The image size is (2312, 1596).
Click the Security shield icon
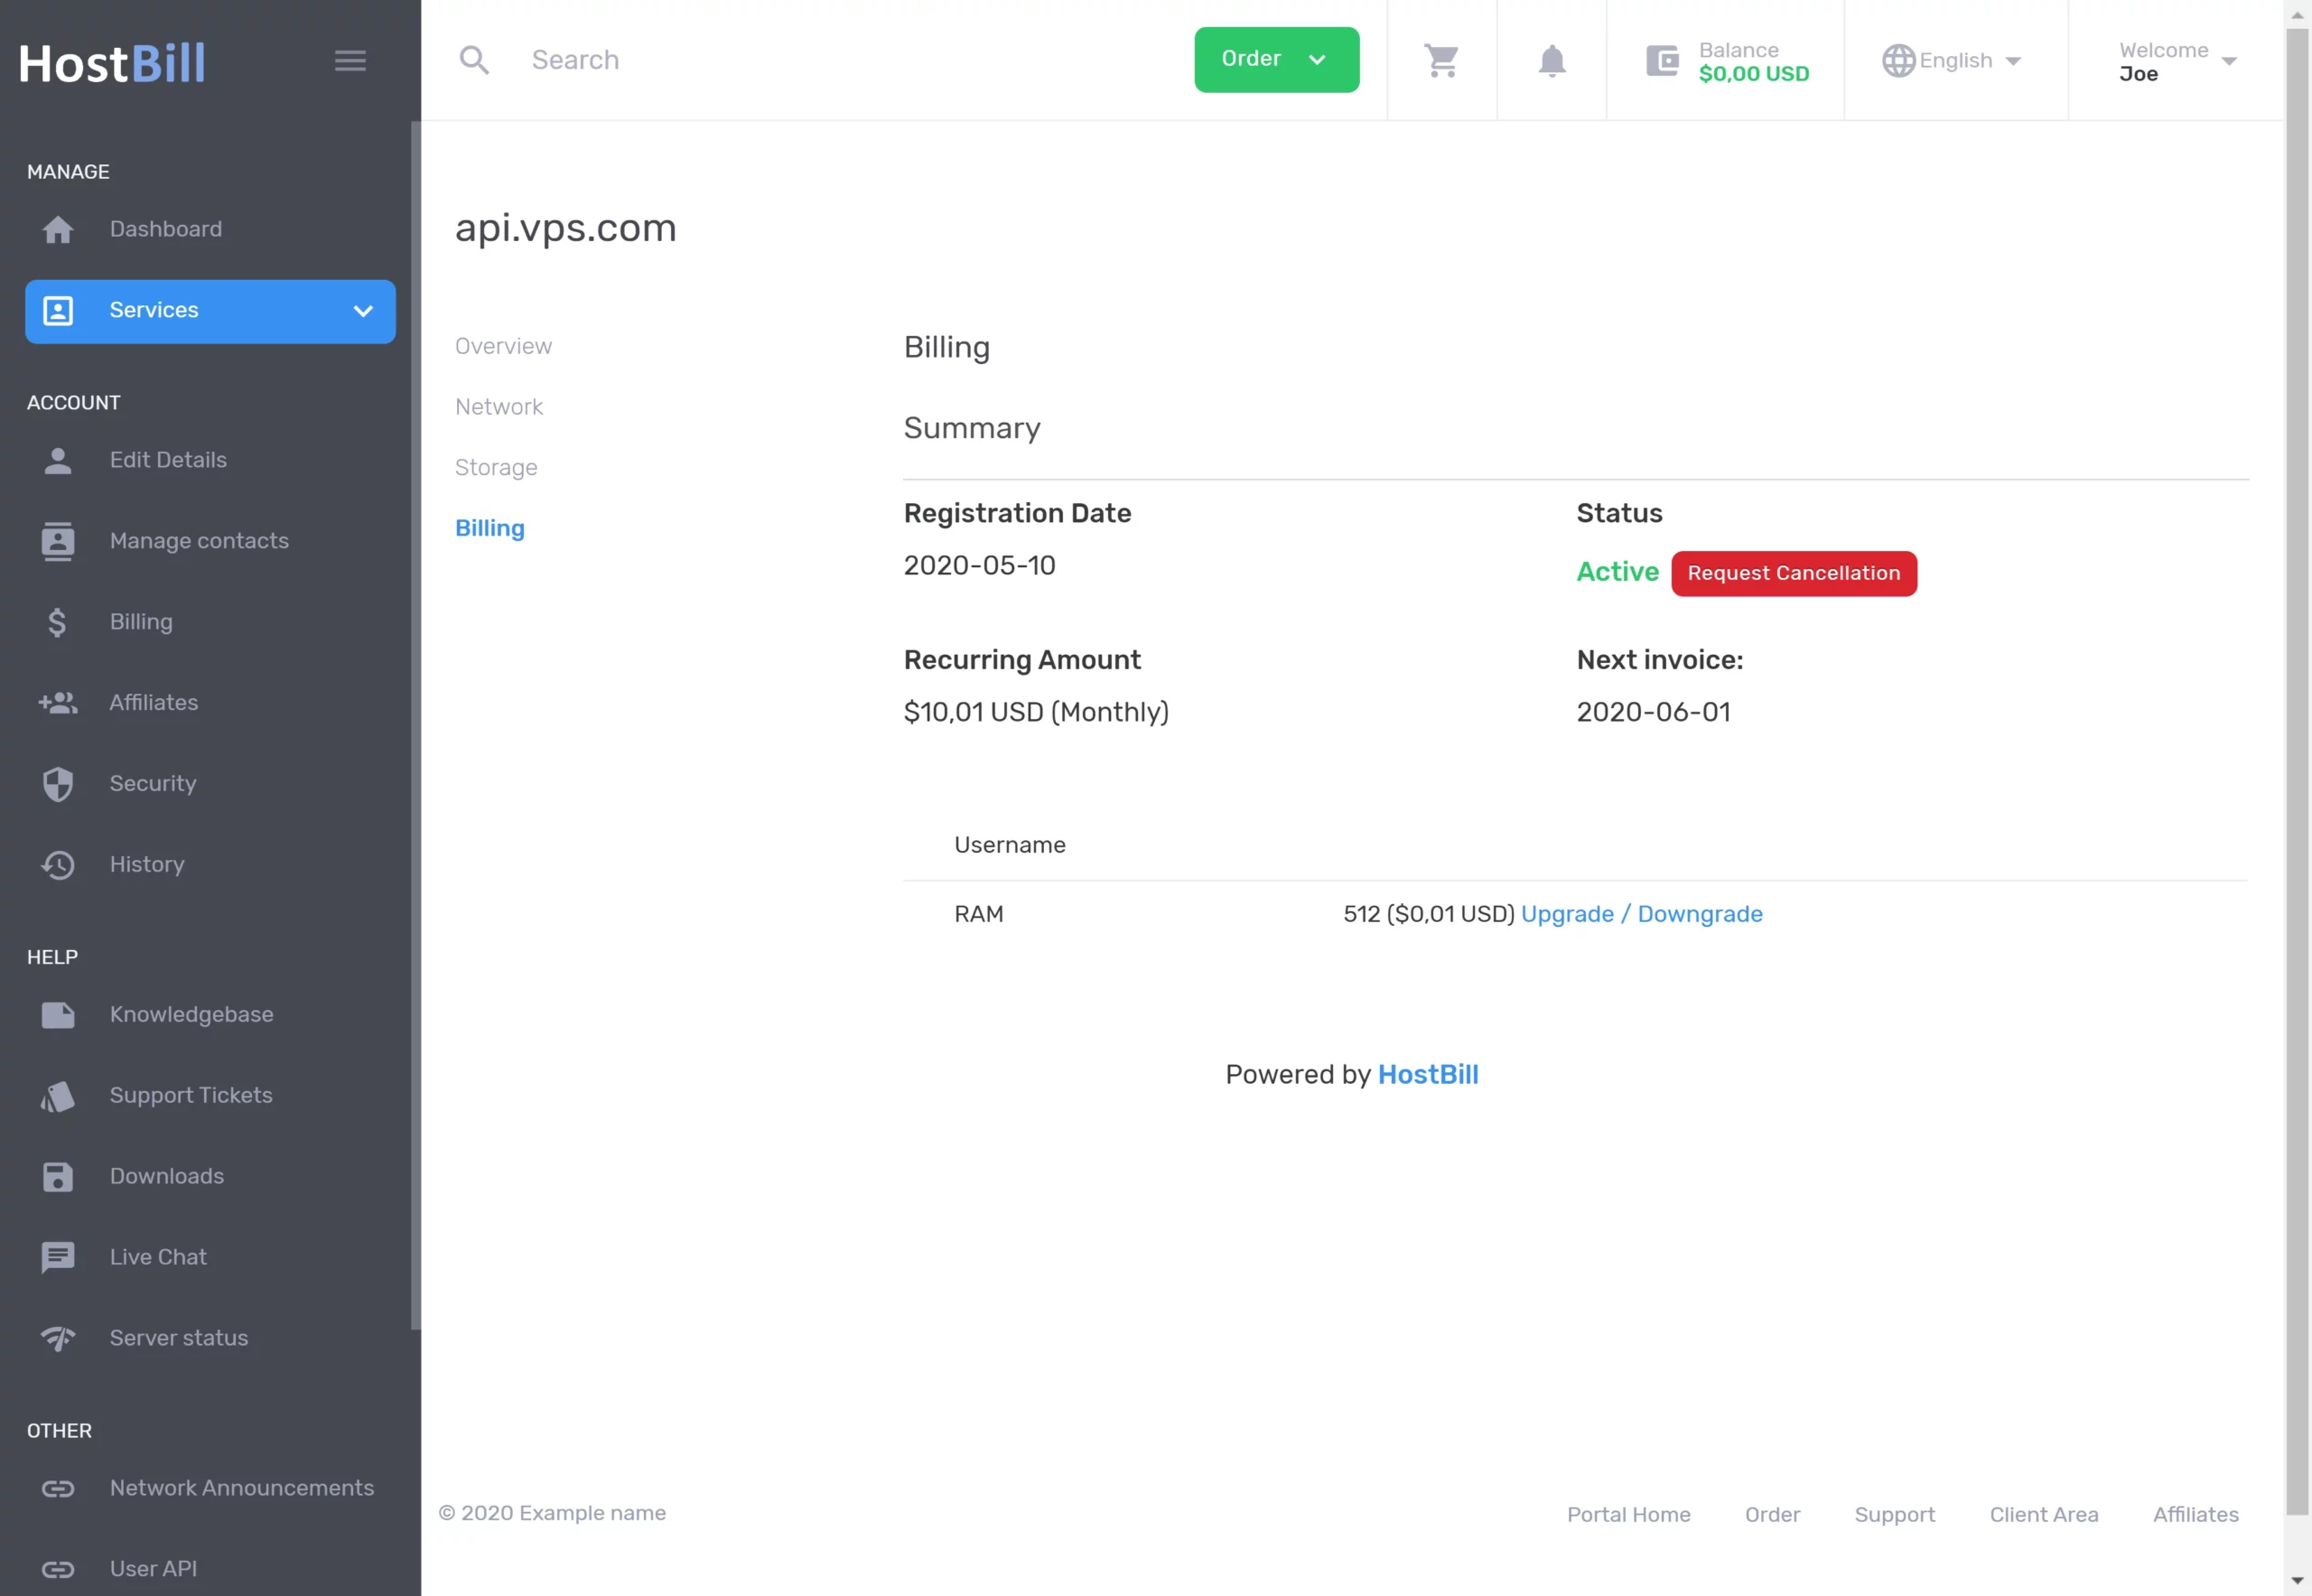coord(58,784)
